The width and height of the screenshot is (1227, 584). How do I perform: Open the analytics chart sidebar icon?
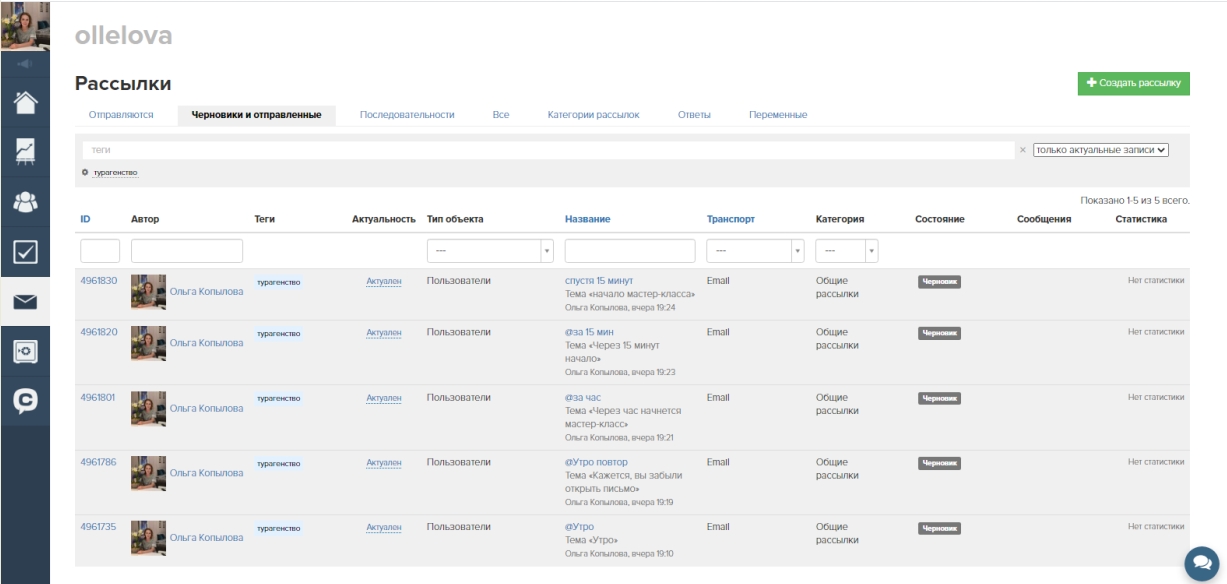pos(24,151)
